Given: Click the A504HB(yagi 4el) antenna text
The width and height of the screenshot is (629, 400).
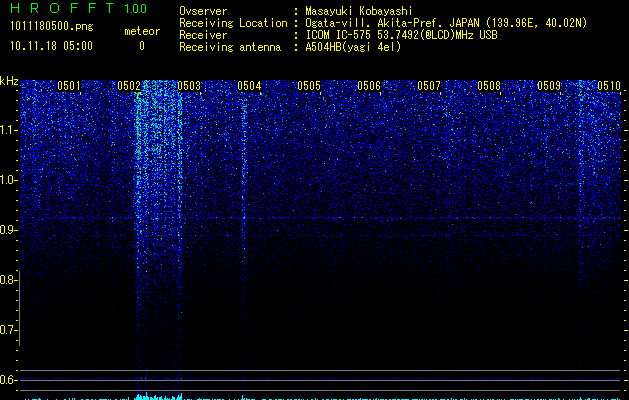Looking at the screenshot, I should [x=353, y=47].
